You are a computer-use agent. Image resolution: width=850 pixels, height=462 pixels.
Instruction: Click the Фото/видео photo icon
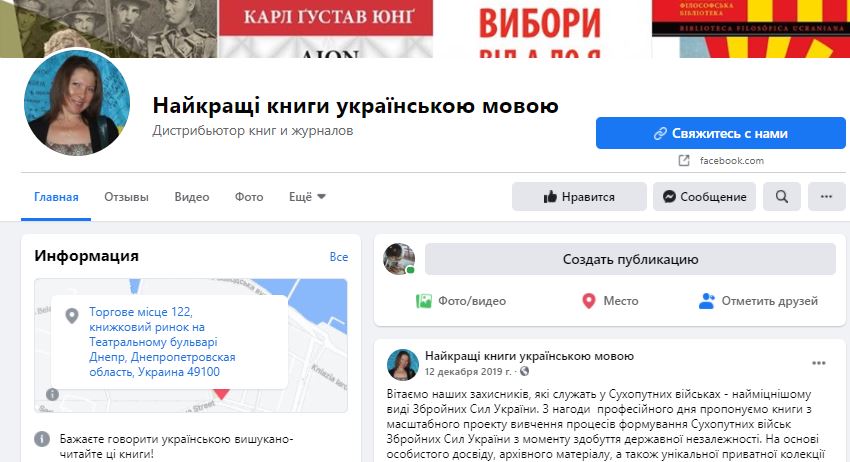[423, 301]
